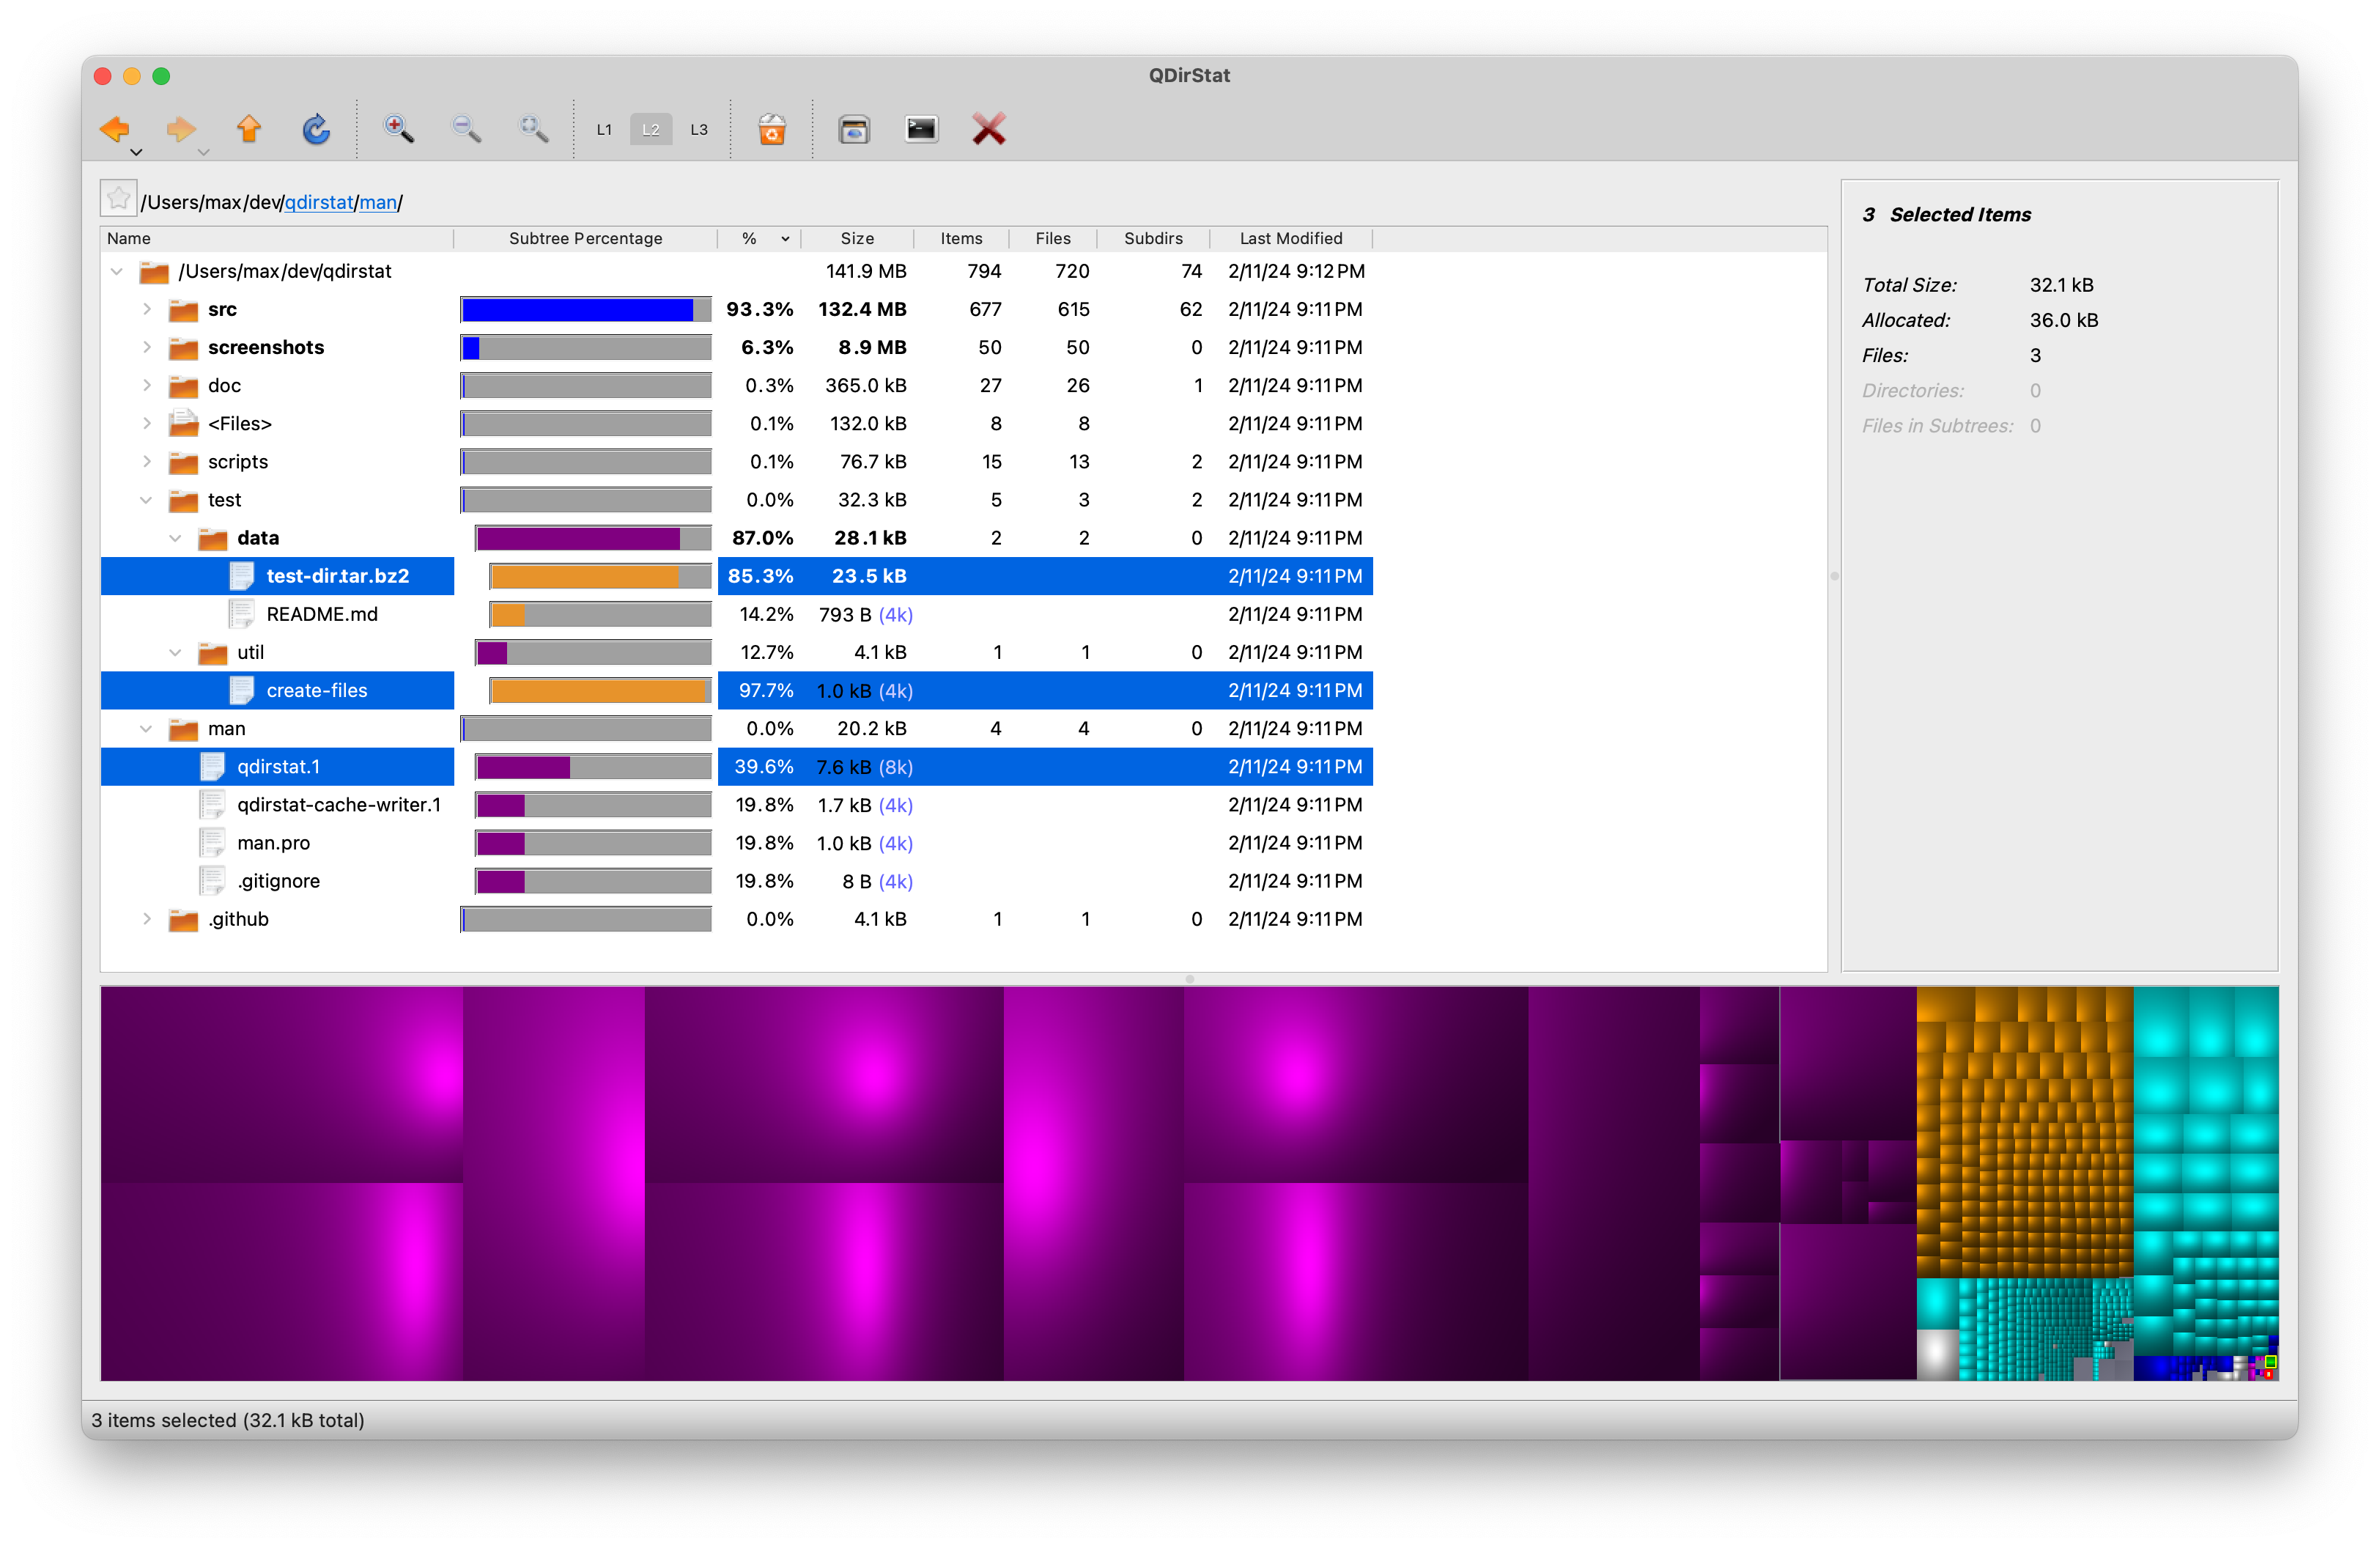Image resolution: width=2380 pixels, height=1548 pixels.
Task: Open file manager via toolbar icon
Action: (854, 129)
